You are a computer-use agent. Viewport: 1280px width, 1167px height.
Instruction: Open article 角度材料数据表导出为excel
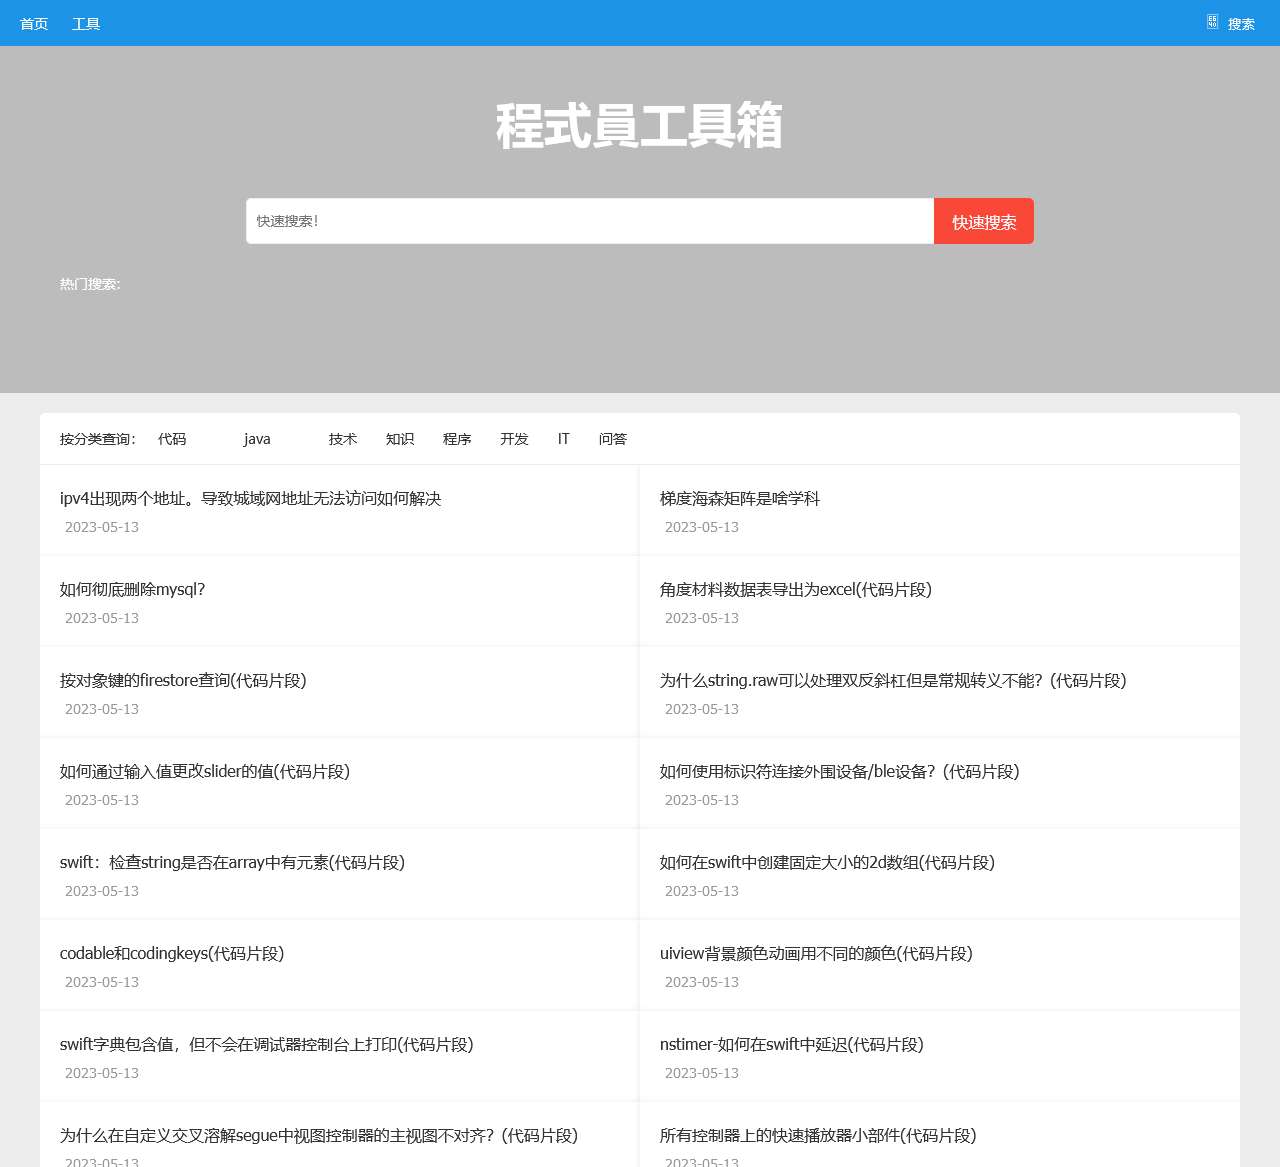point(796,589)
